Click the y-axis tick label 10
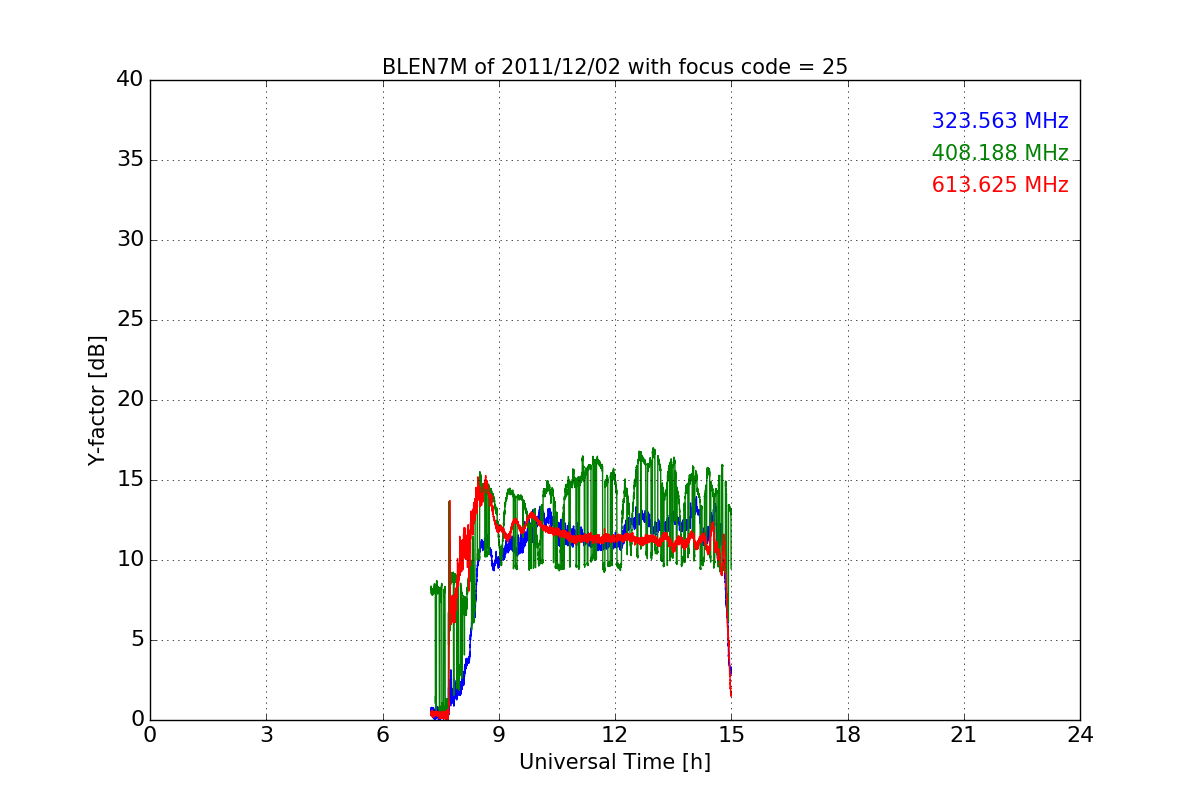Image resolution: width=1200 pixels, height=800 pixels. [130, 560]
